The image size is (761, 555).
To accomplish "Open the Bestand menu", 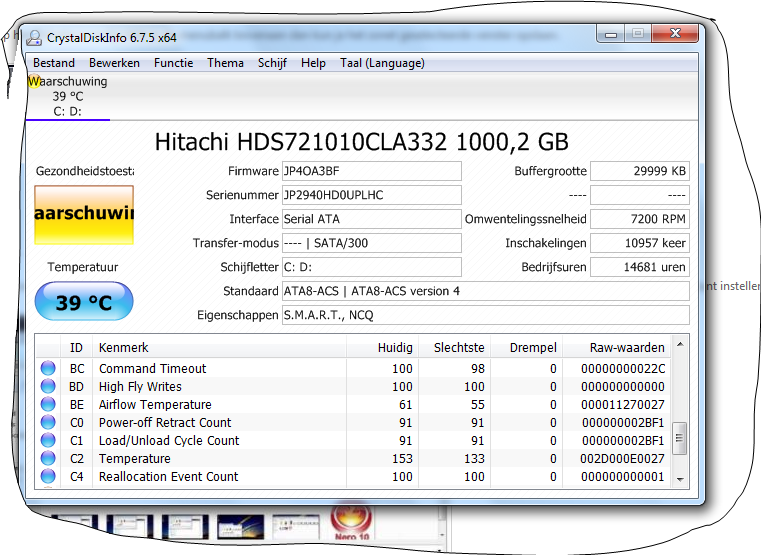I will click(x=54, y=63).
